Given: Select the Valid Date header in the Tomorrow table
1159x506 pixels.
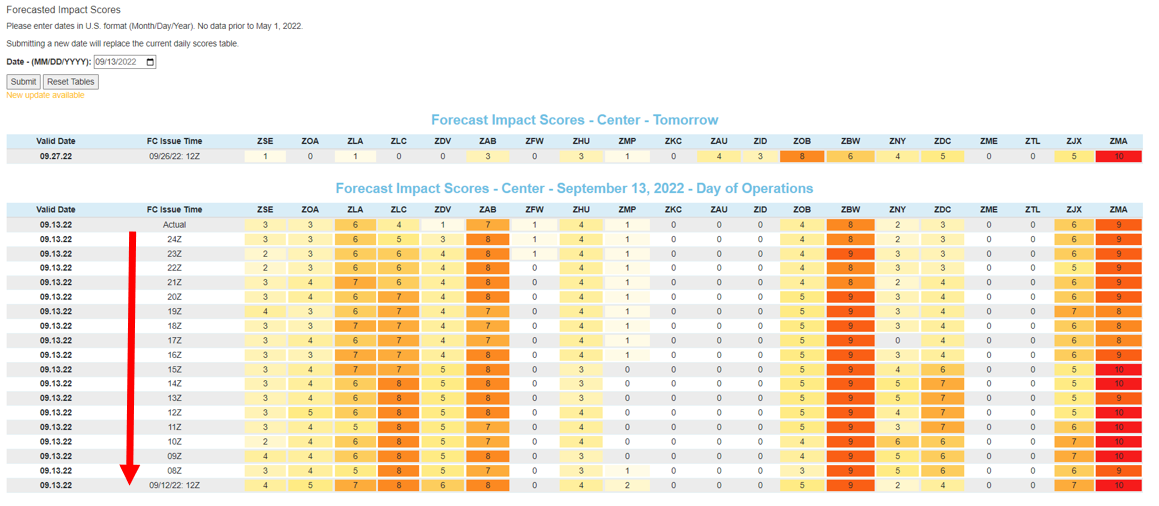Looking at the screenshot, I should tap(56, 141).
